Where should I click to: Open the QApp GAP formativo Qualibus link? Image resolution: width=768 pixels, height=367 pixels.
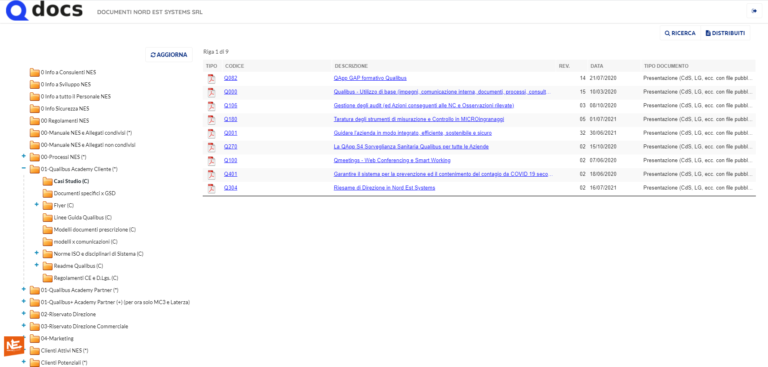tap(370, 78)
